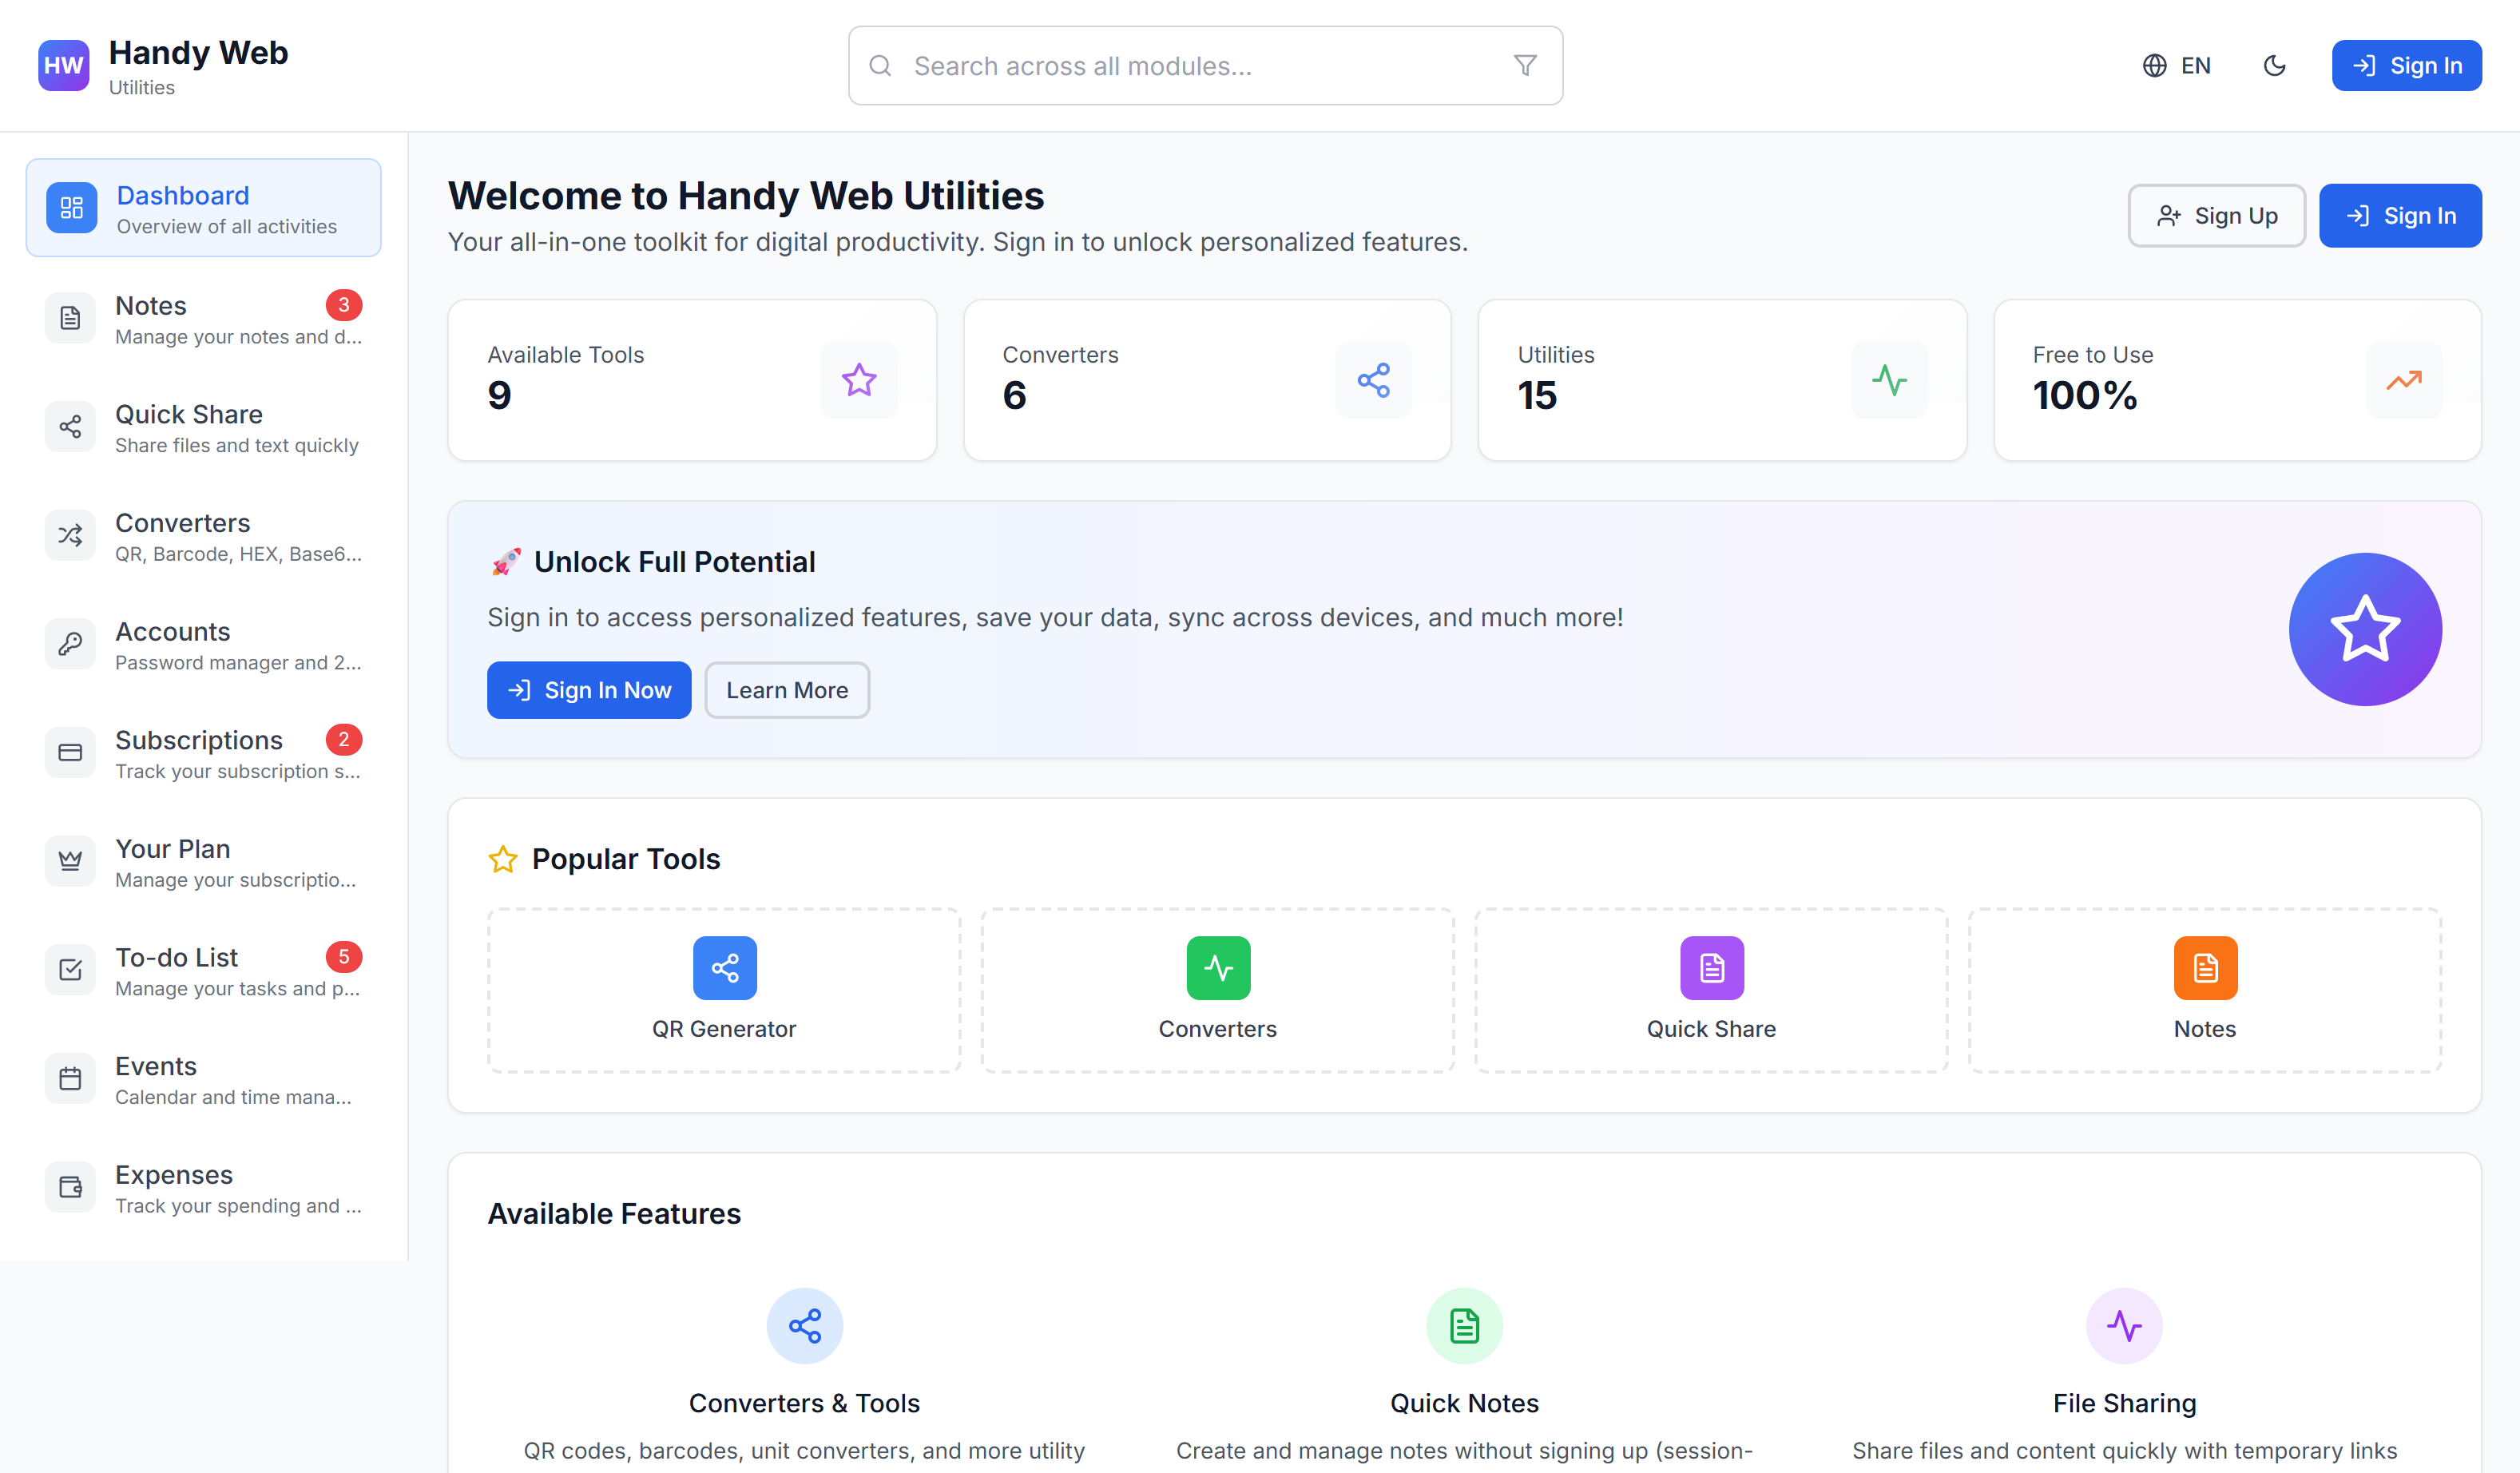This screenshot has height=1473, width=2520.
Task: Click the star icon in Available Tools card
Action: click(858, 380)
